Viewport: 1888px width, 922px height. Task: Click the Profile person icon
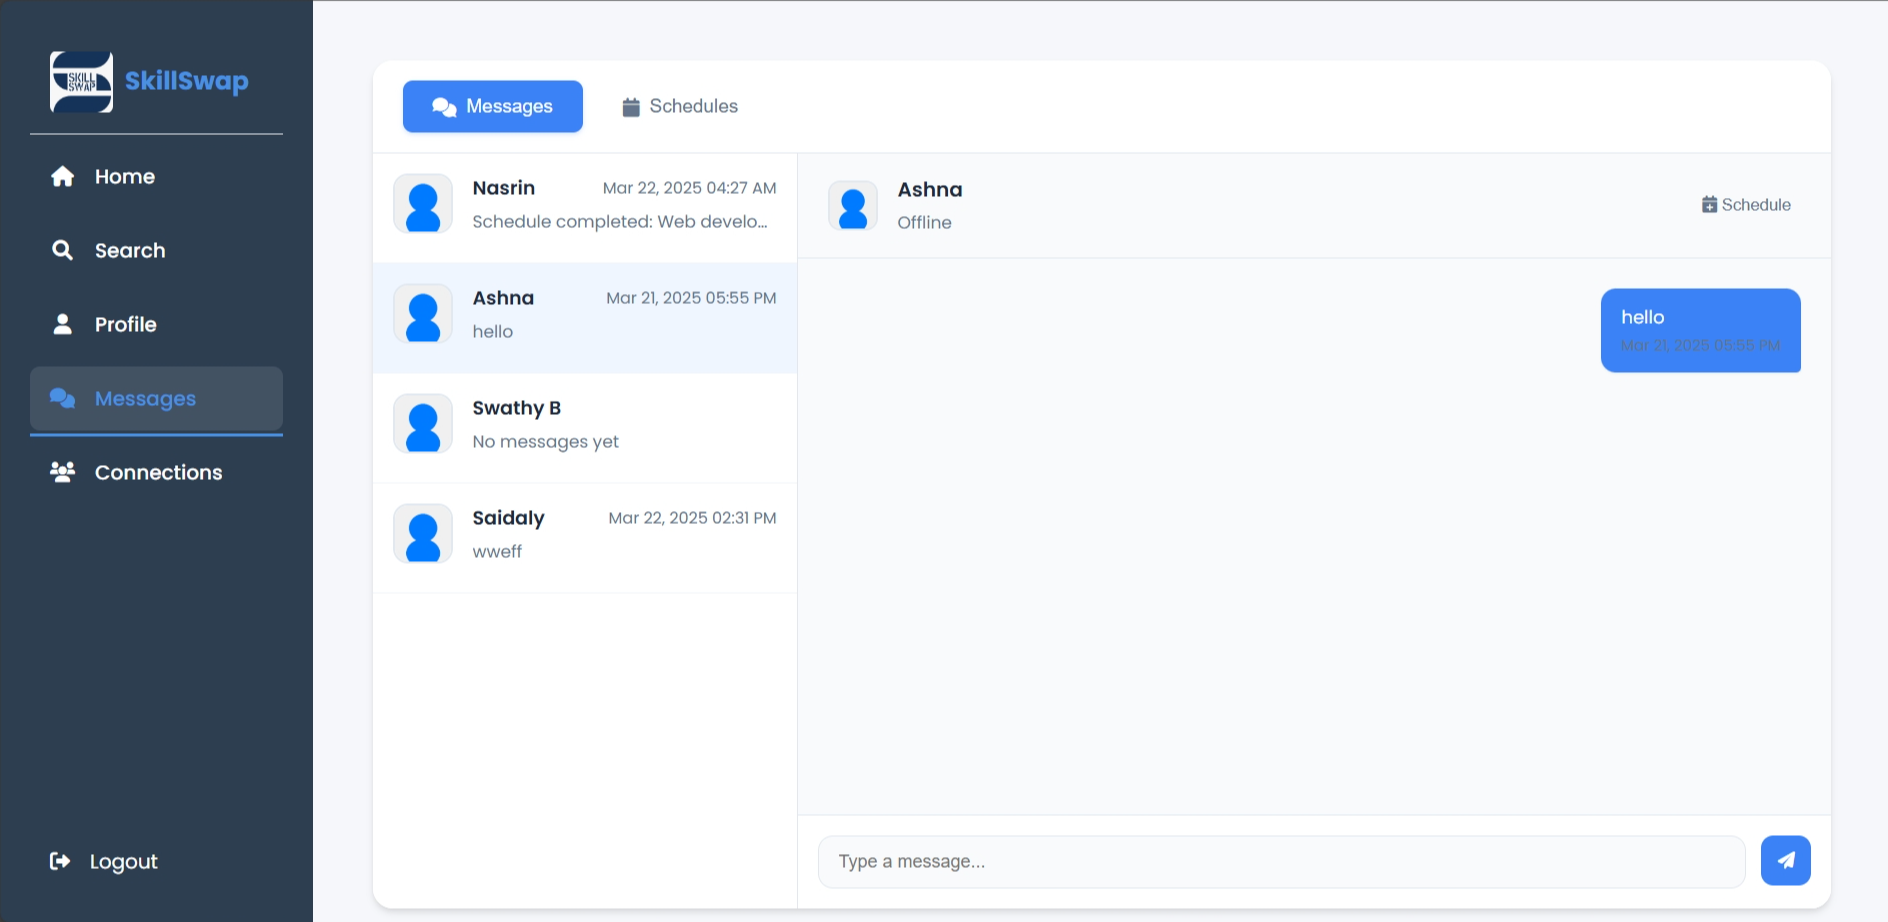63,324
